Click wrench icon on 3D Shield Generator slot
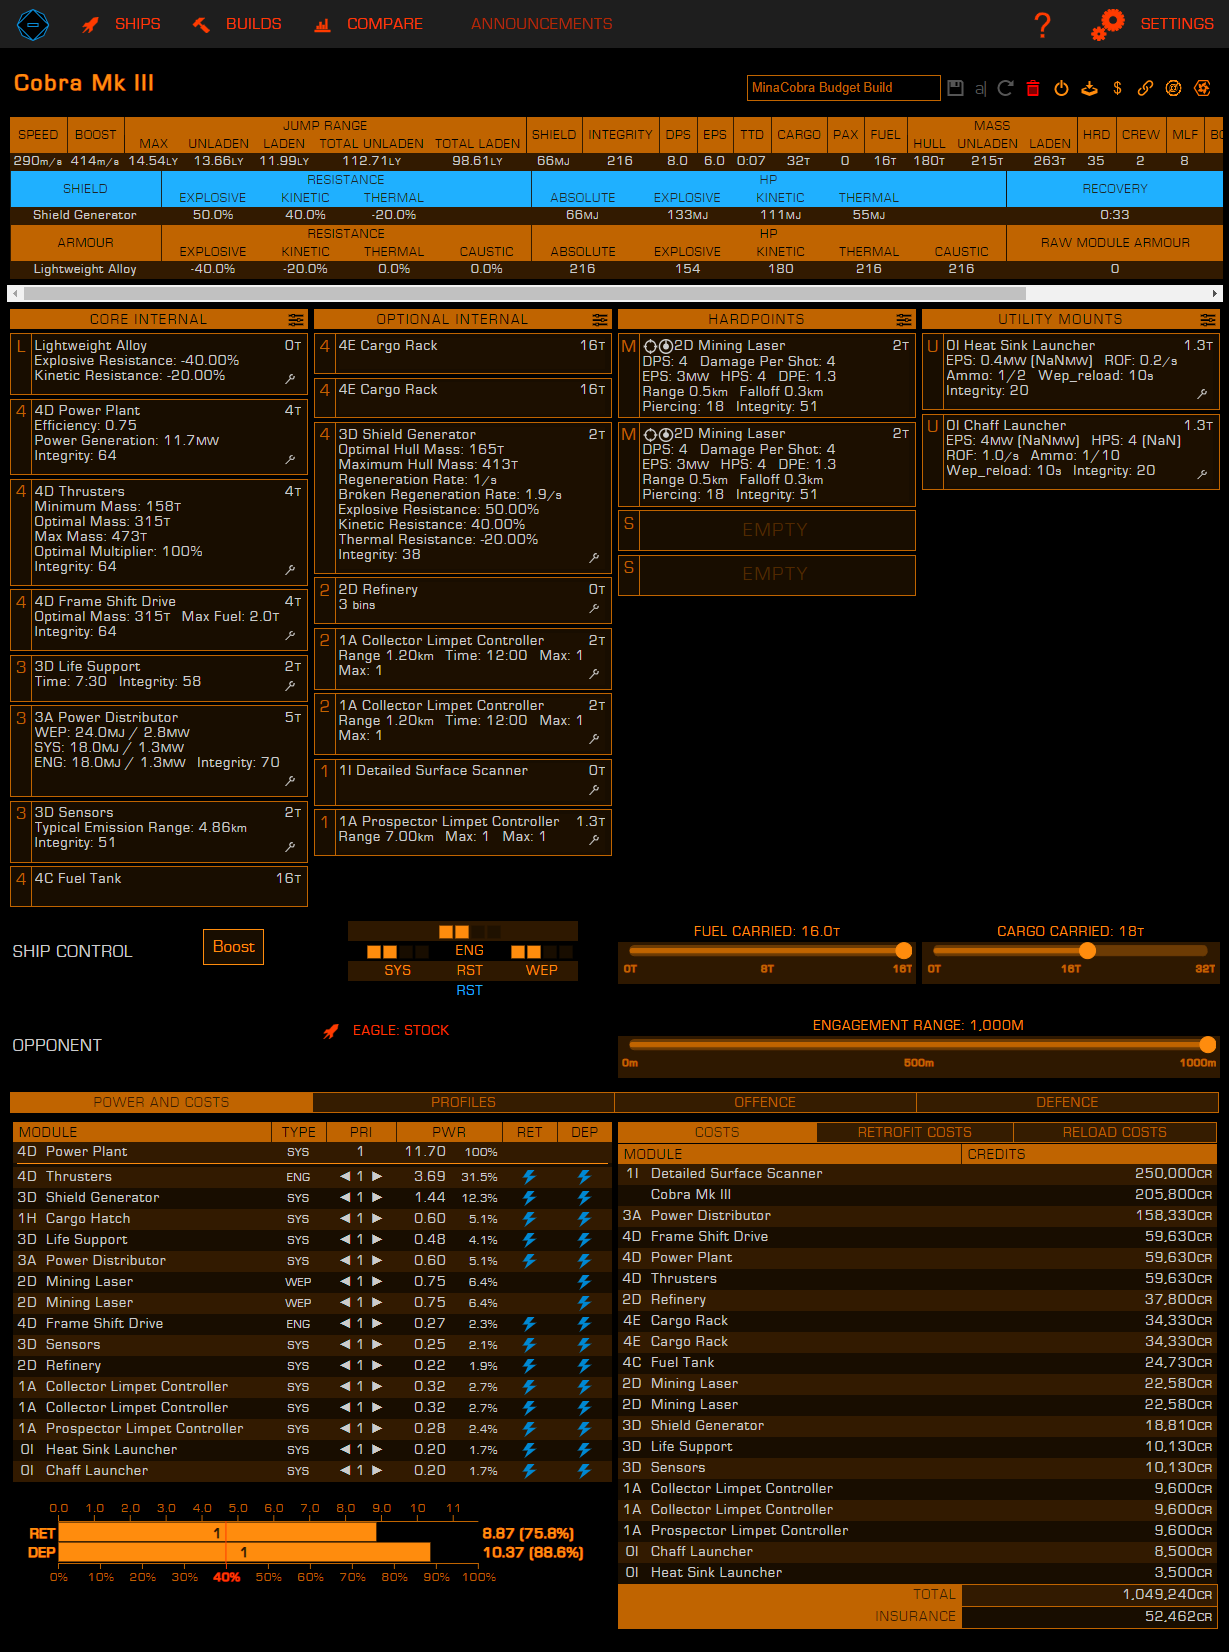Screen dimensions: 1229x1652 [x=594, y=558]
